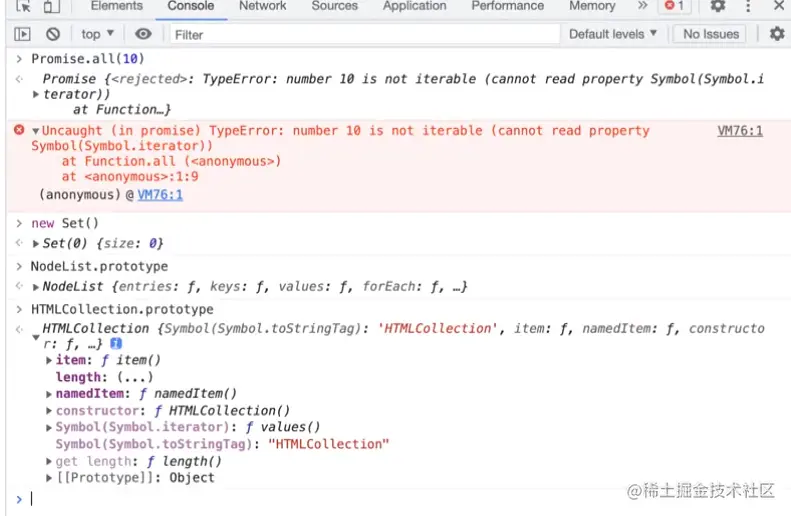The height and width of the screenshot is (516, 791).
Task: Show more tabs via double chevron
Action: click(642, 6)
